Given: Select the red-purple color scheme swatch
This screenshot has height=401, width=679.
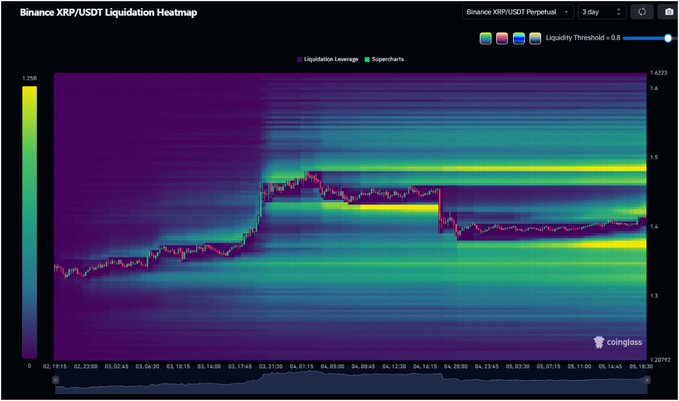Looking at the screenshot, I should pos(502,39).
